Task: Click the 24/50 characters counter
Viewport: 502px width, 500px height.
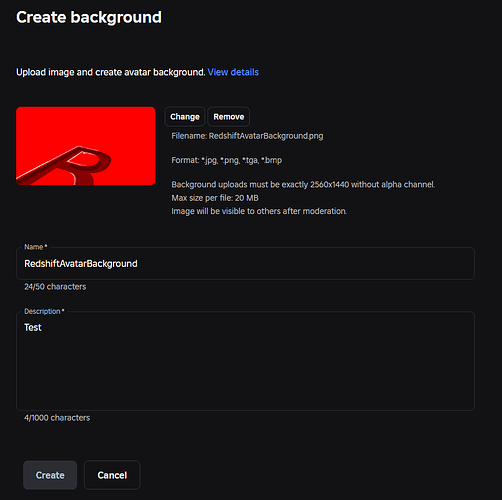Action: [55, 287]
